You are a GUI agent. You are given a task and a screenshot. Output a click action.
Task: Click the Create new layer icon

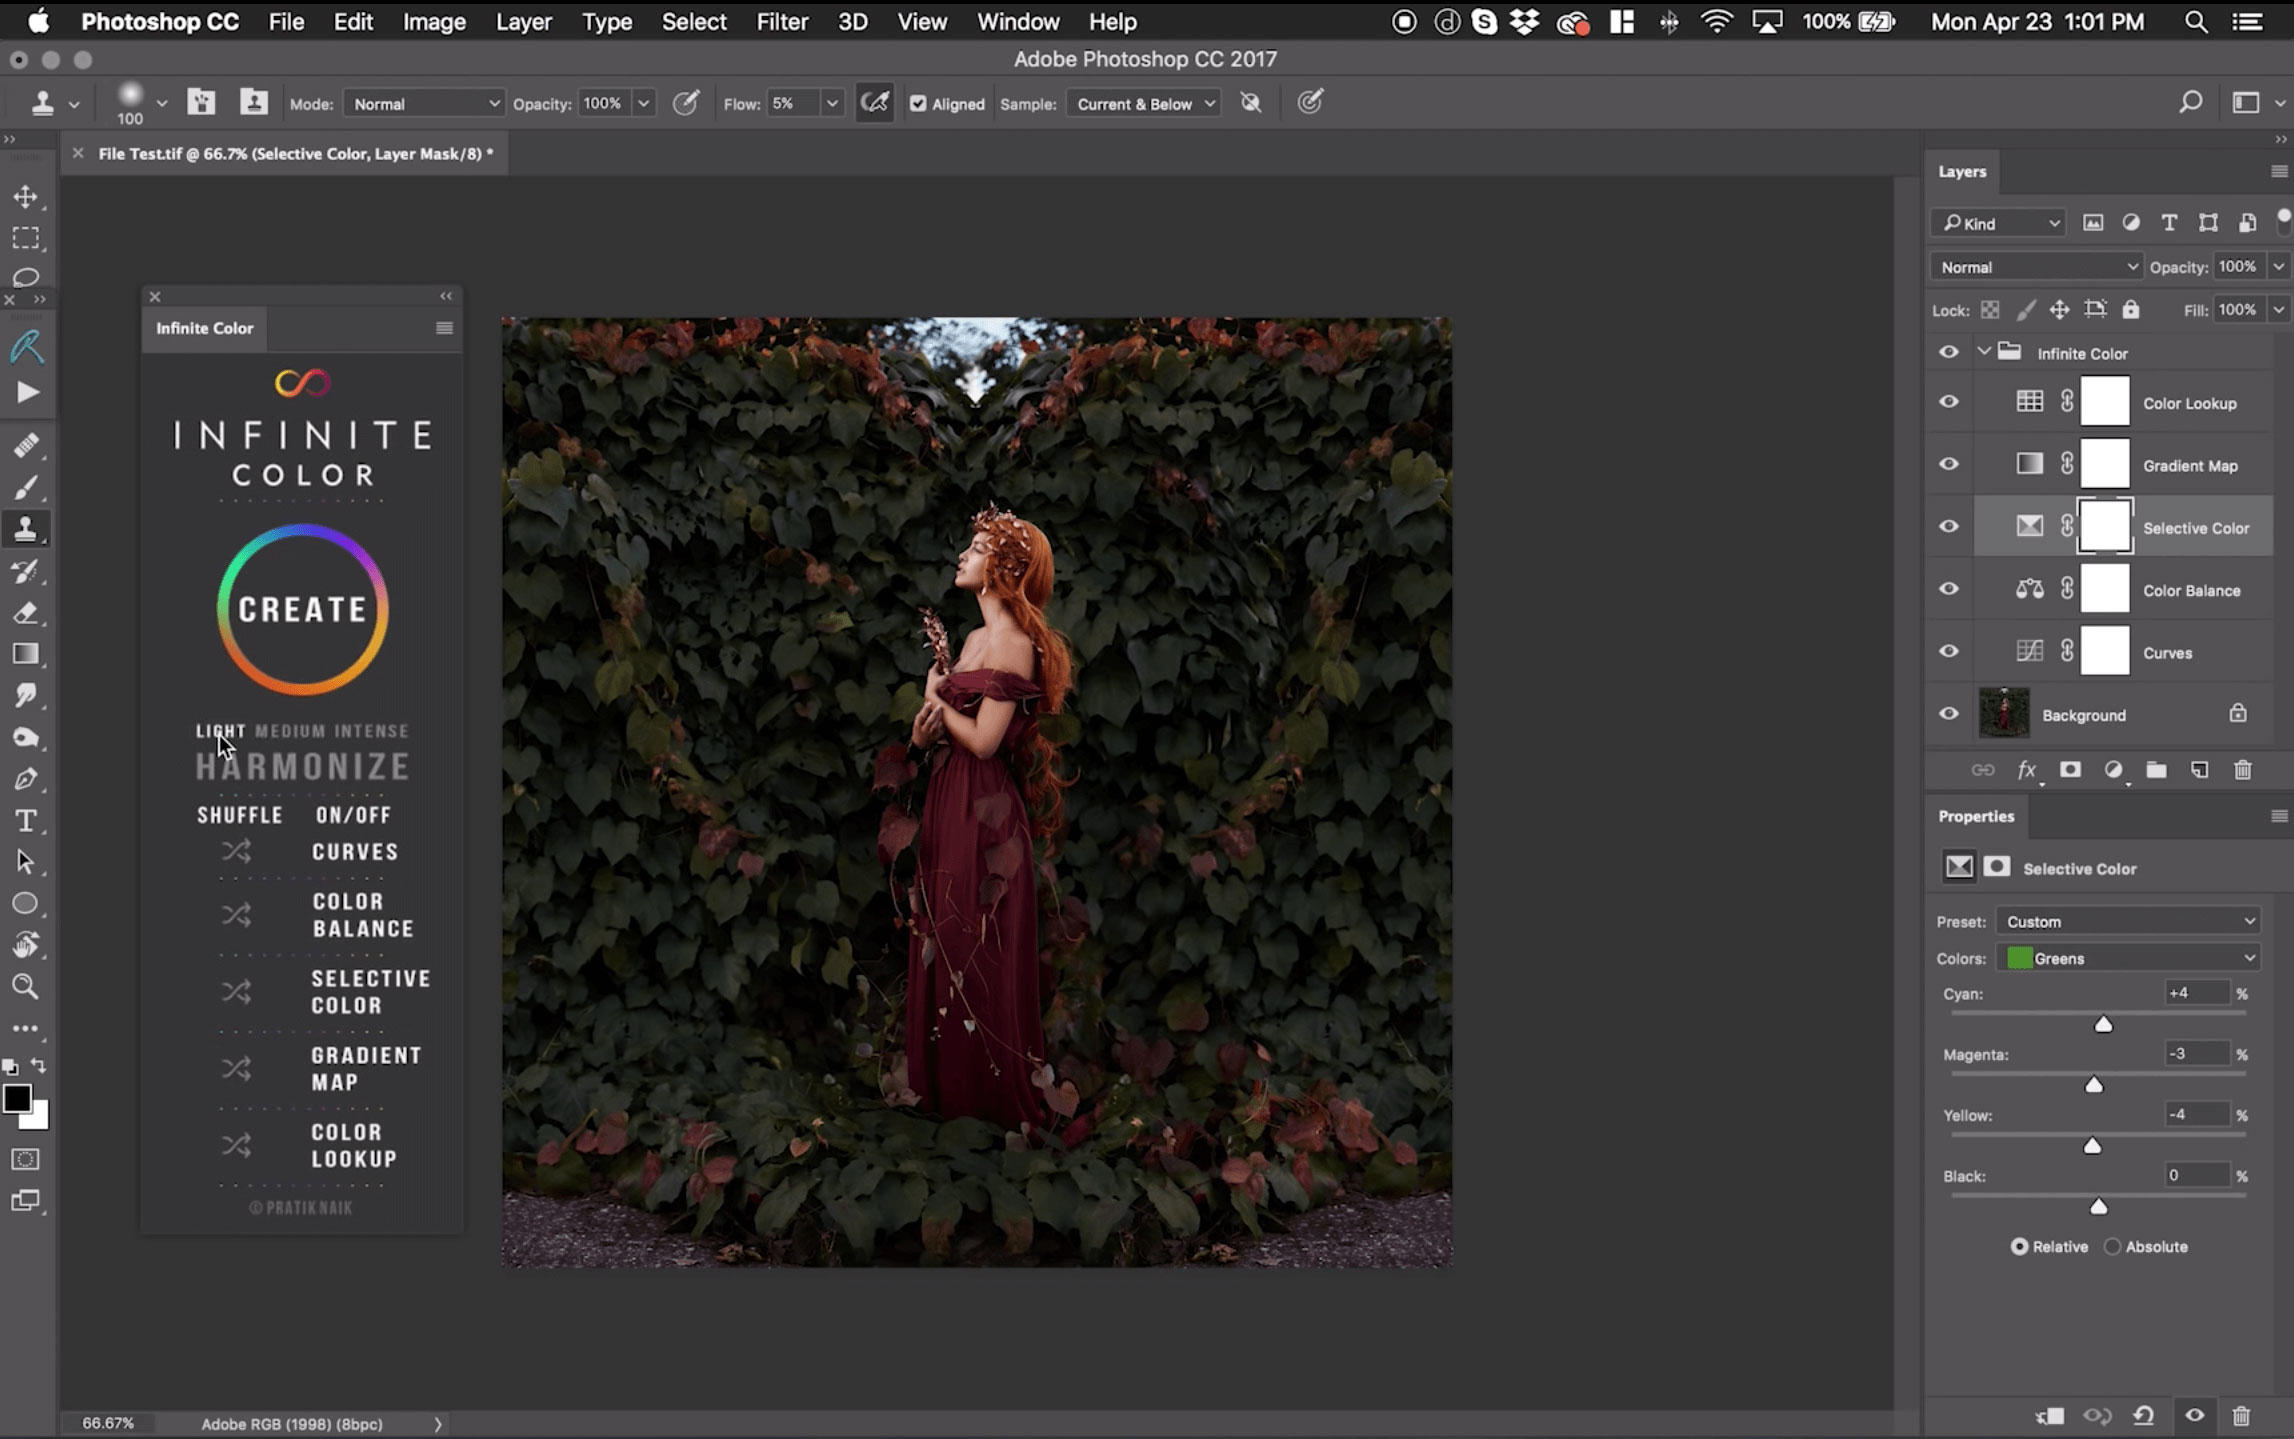(2199, 770)
